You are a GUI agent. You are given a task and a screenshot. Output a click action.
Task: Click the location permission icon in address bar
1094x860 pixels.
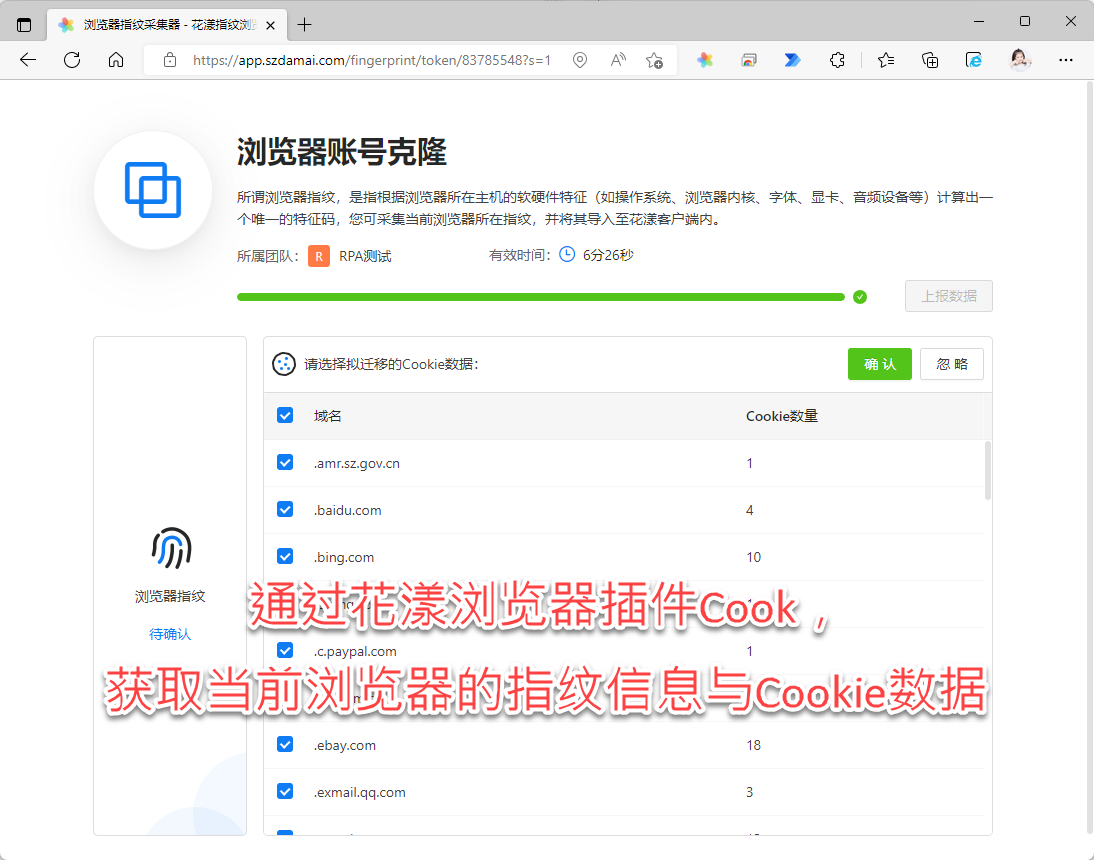(x=580, y=60)
